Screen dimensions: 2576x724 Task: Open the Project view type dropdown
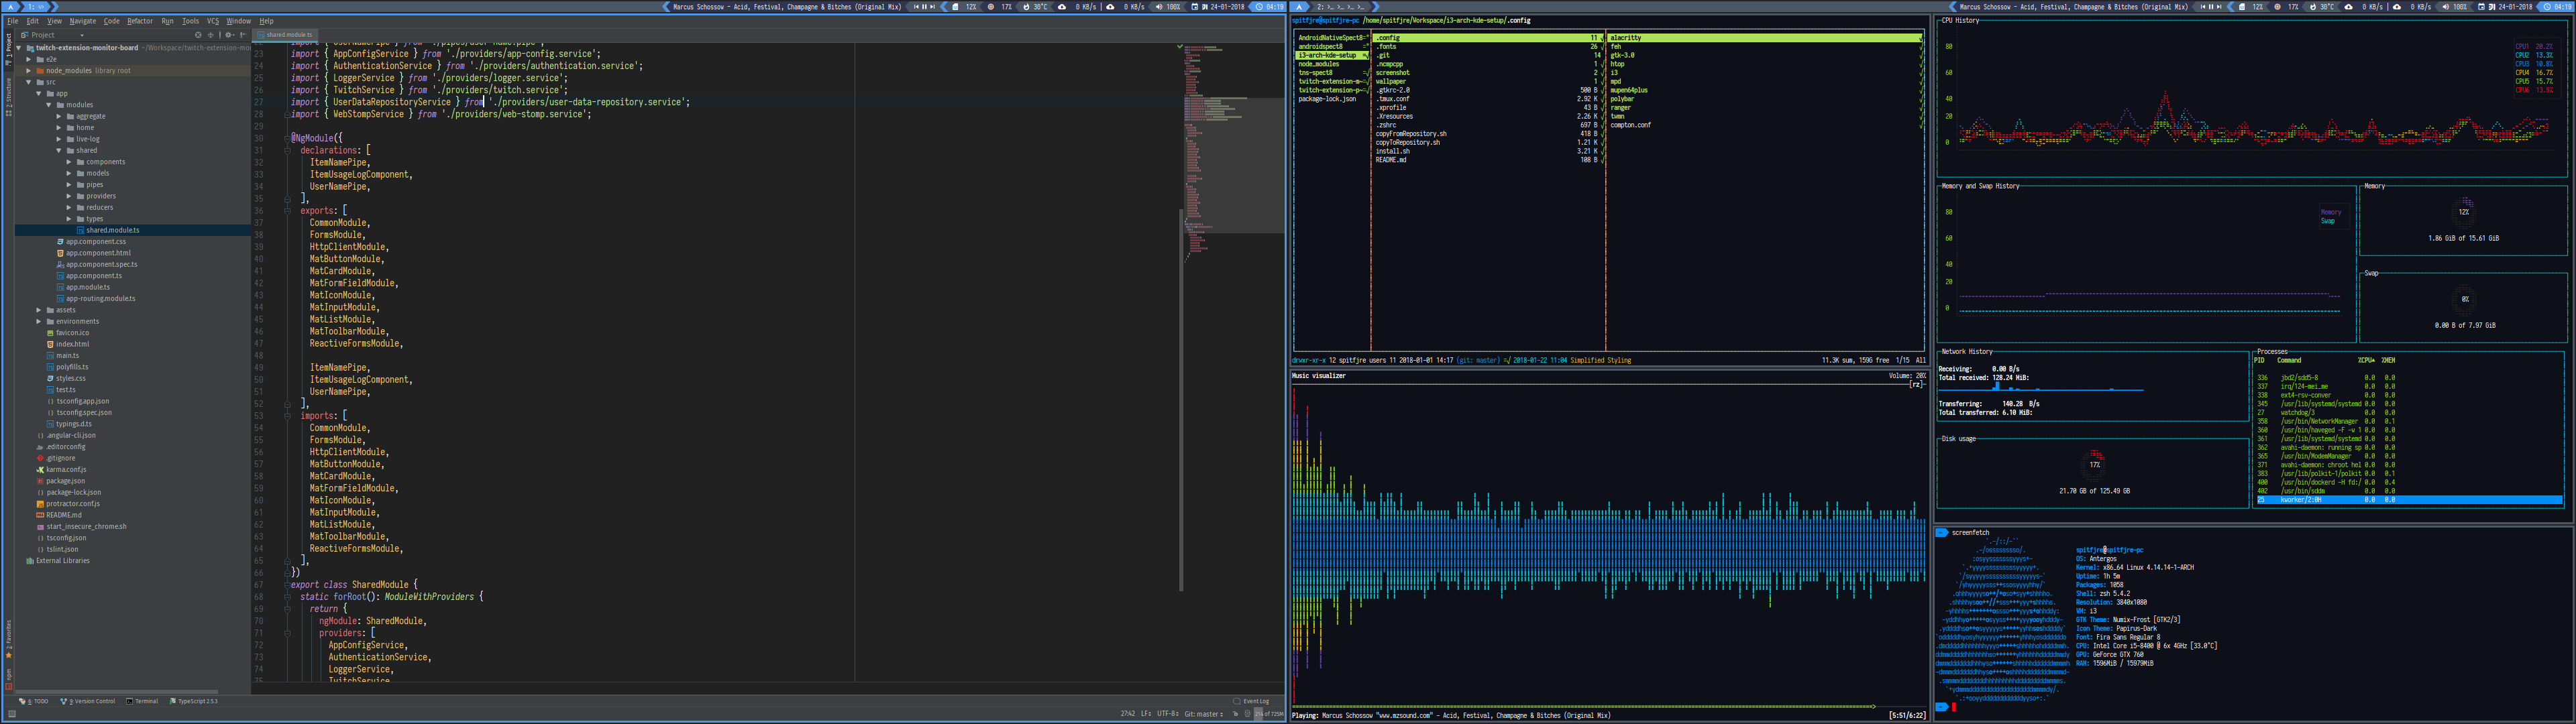(x=82, y=36)
